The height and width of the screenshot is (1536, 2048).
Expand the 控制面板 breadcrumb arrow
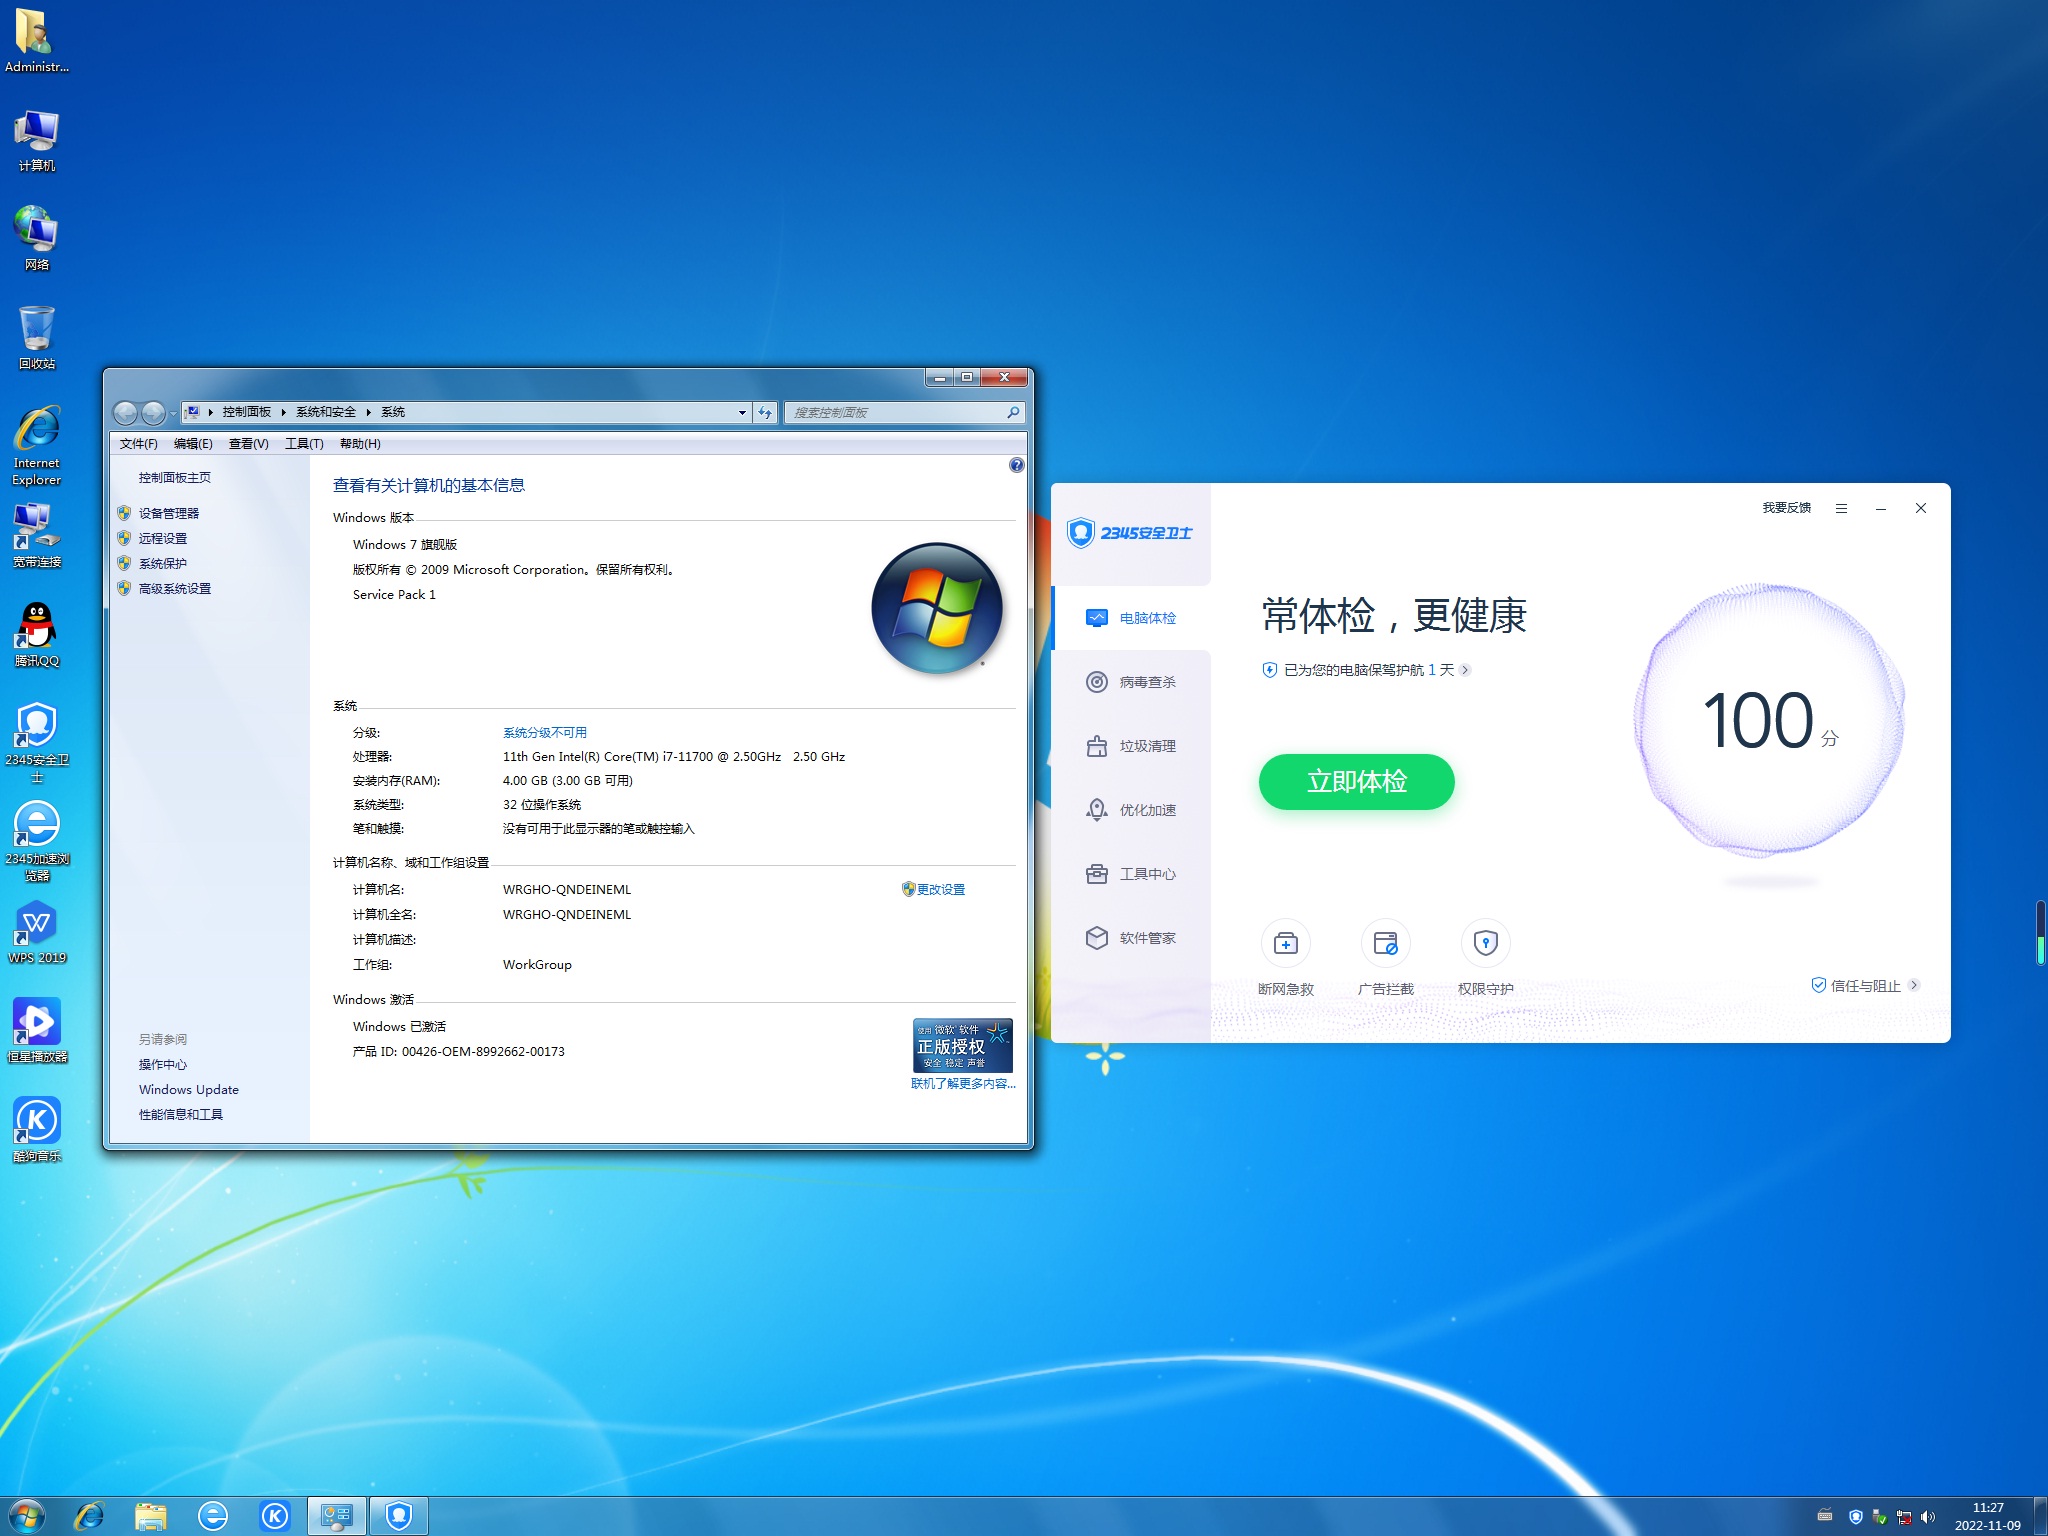284,412
